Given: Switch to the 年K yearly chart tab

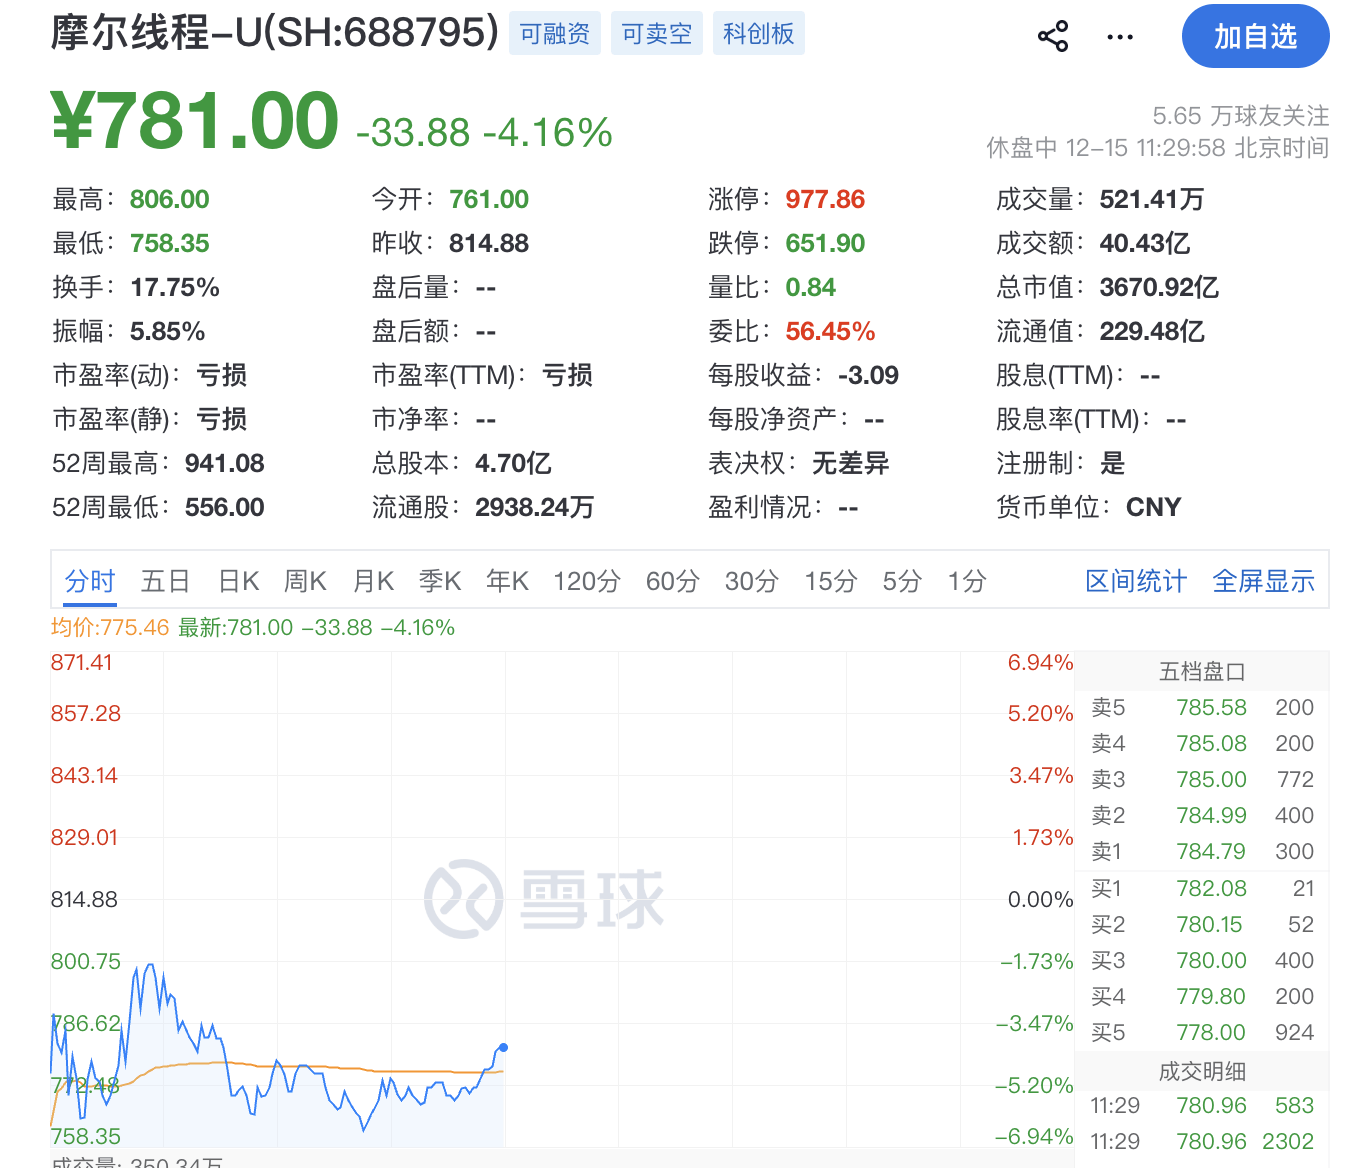Looking at the screenshot, I should point(507,580).
